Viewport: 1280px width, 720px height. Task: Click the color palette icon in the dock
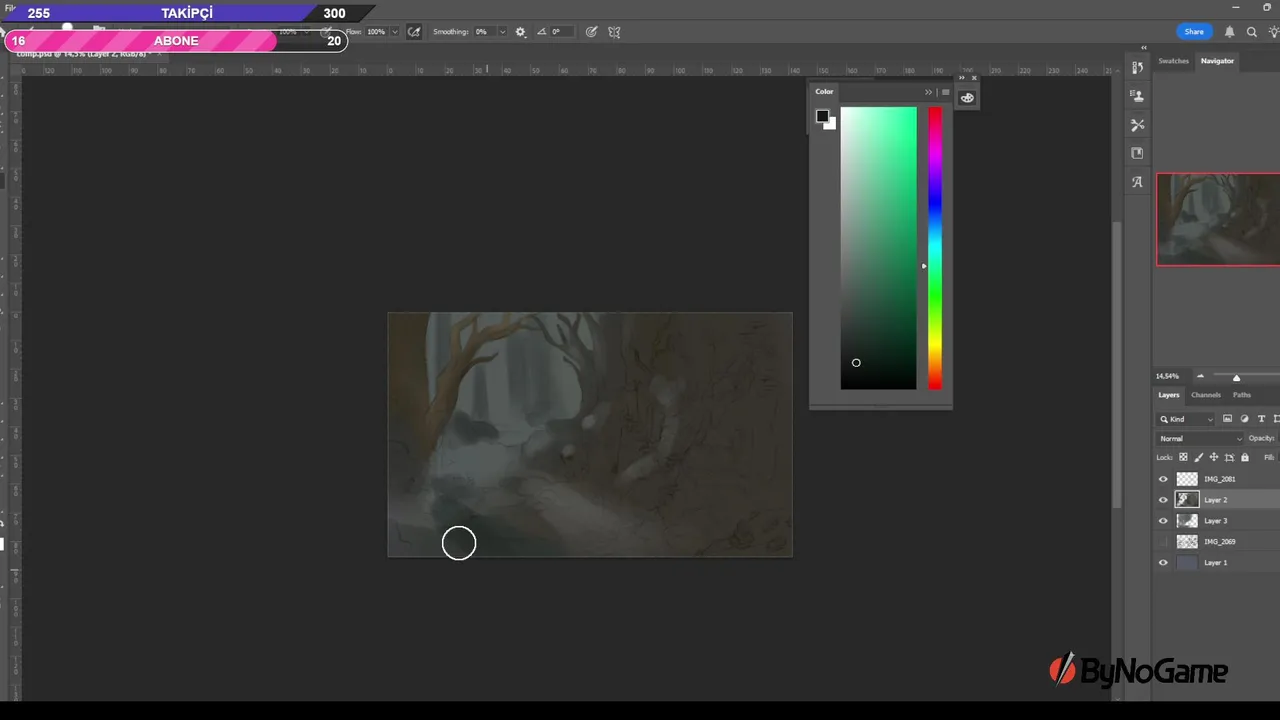click(x=967, y=98)
